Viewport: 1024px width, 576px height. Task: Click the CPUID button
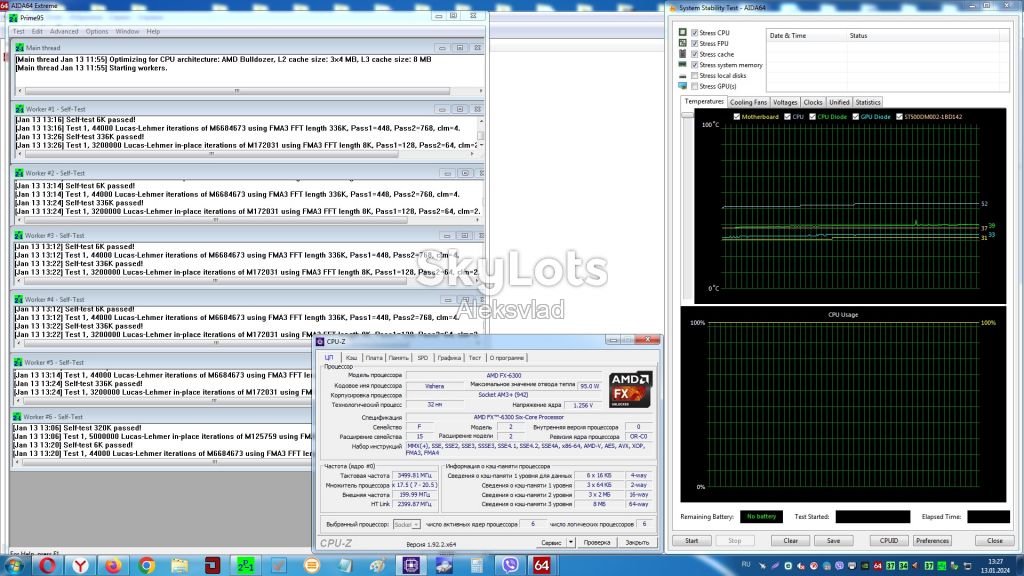pos(889,541)
